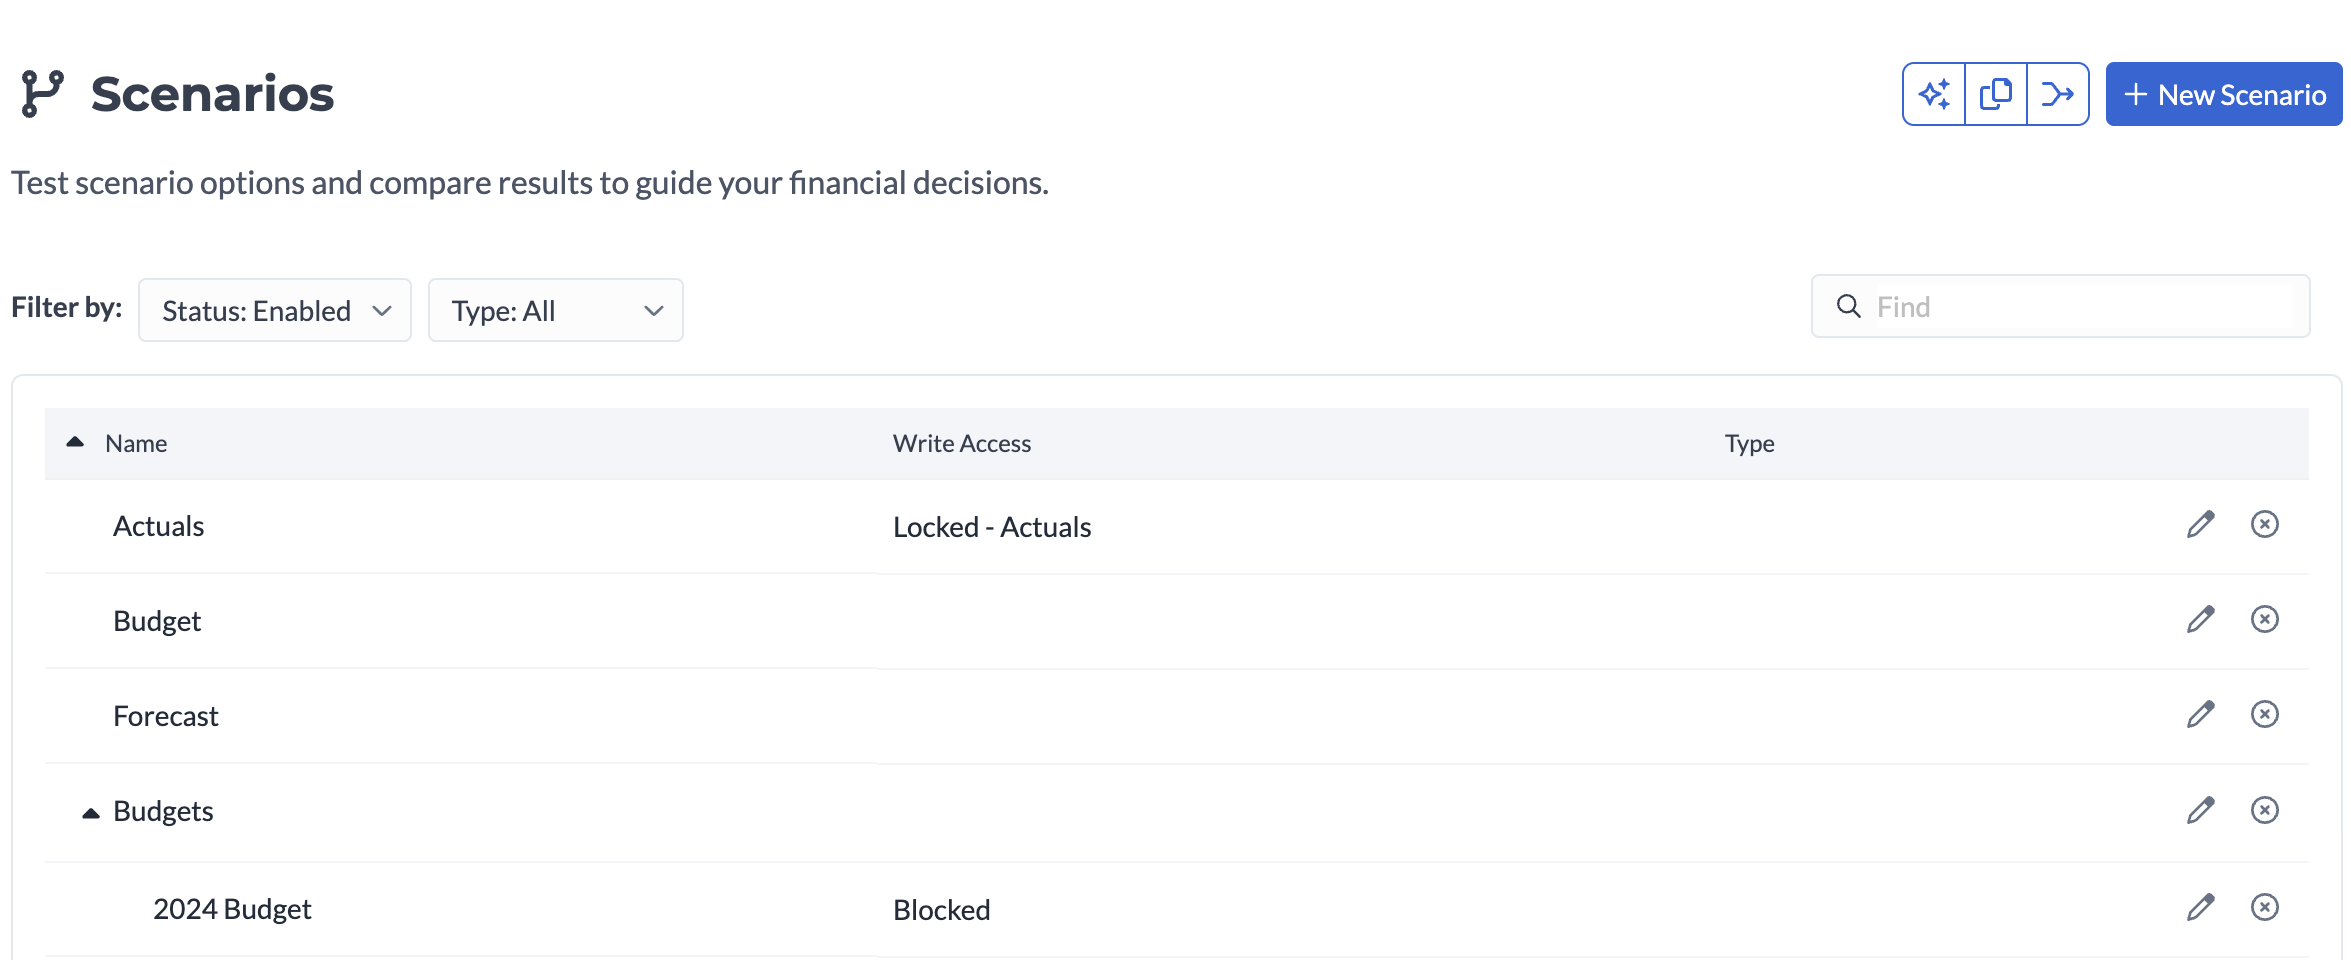Edit the Actuals scenario with pencil icon
2351x960 pixels.
coord(2200,524)
